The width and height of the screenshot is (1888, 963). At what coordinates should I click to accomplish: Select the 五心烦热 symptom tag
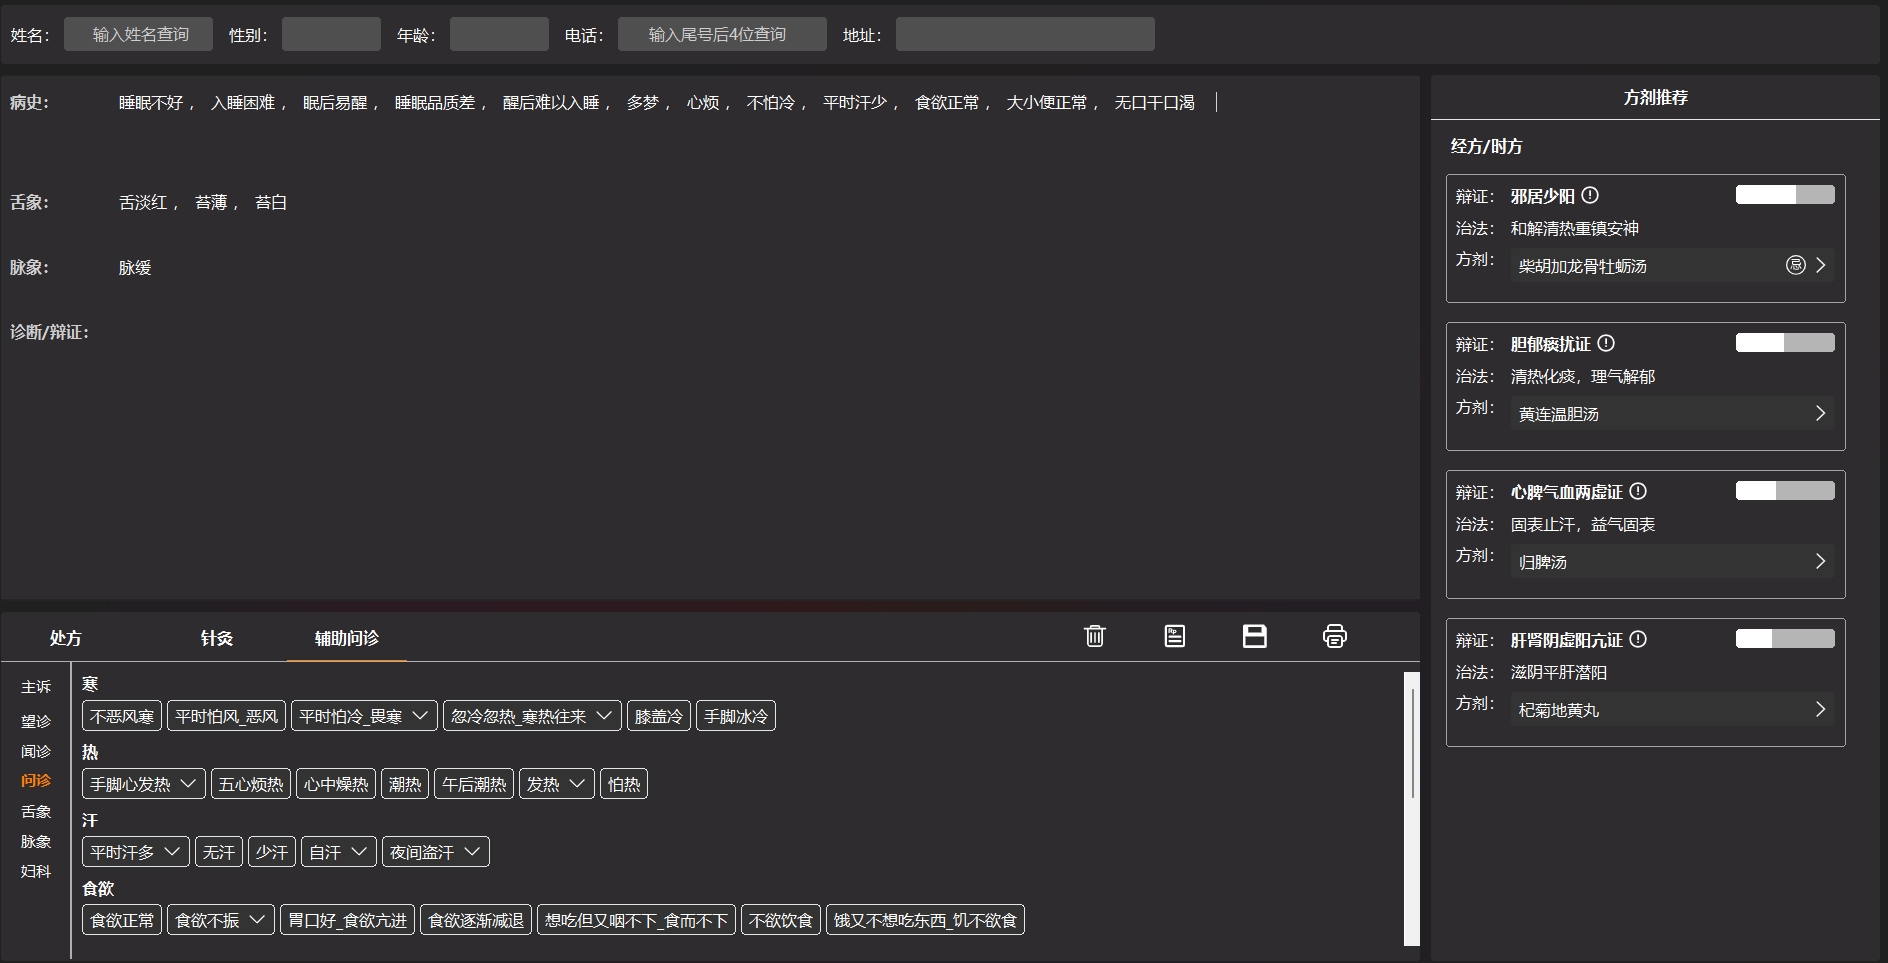[x=251, y=784]
